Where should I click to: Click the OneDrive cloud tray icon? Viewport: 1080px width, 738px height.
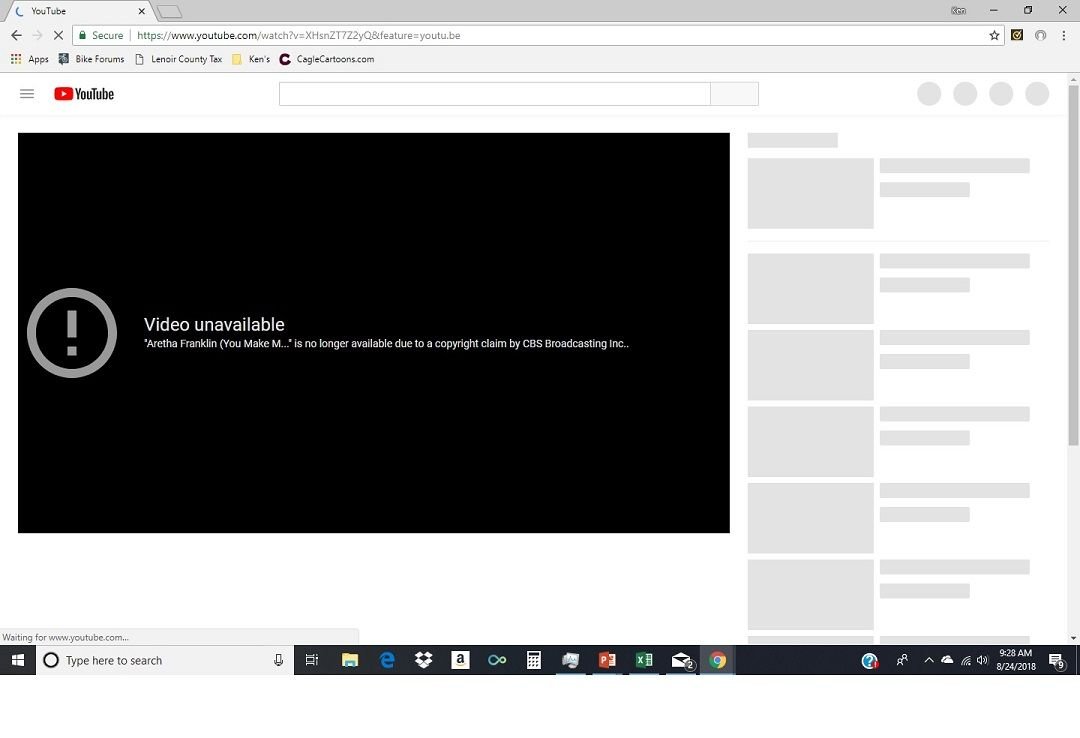947,660
